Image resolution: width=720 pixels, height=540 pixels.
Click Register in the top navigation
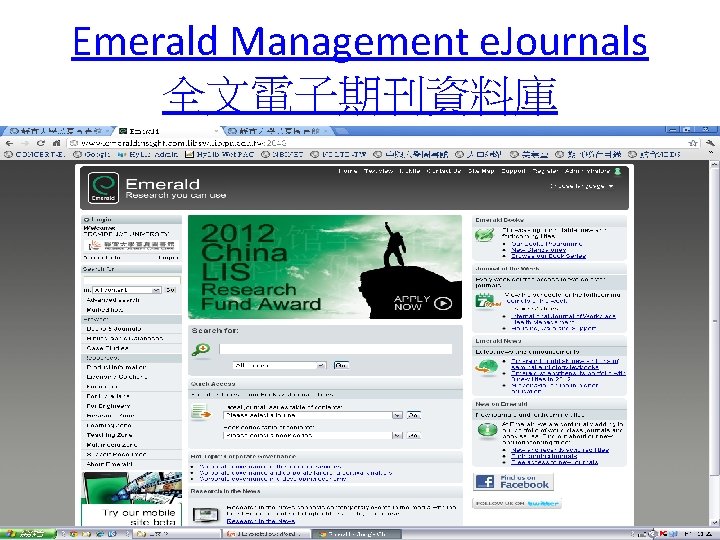pyautogui.click(x=545, y=171)
